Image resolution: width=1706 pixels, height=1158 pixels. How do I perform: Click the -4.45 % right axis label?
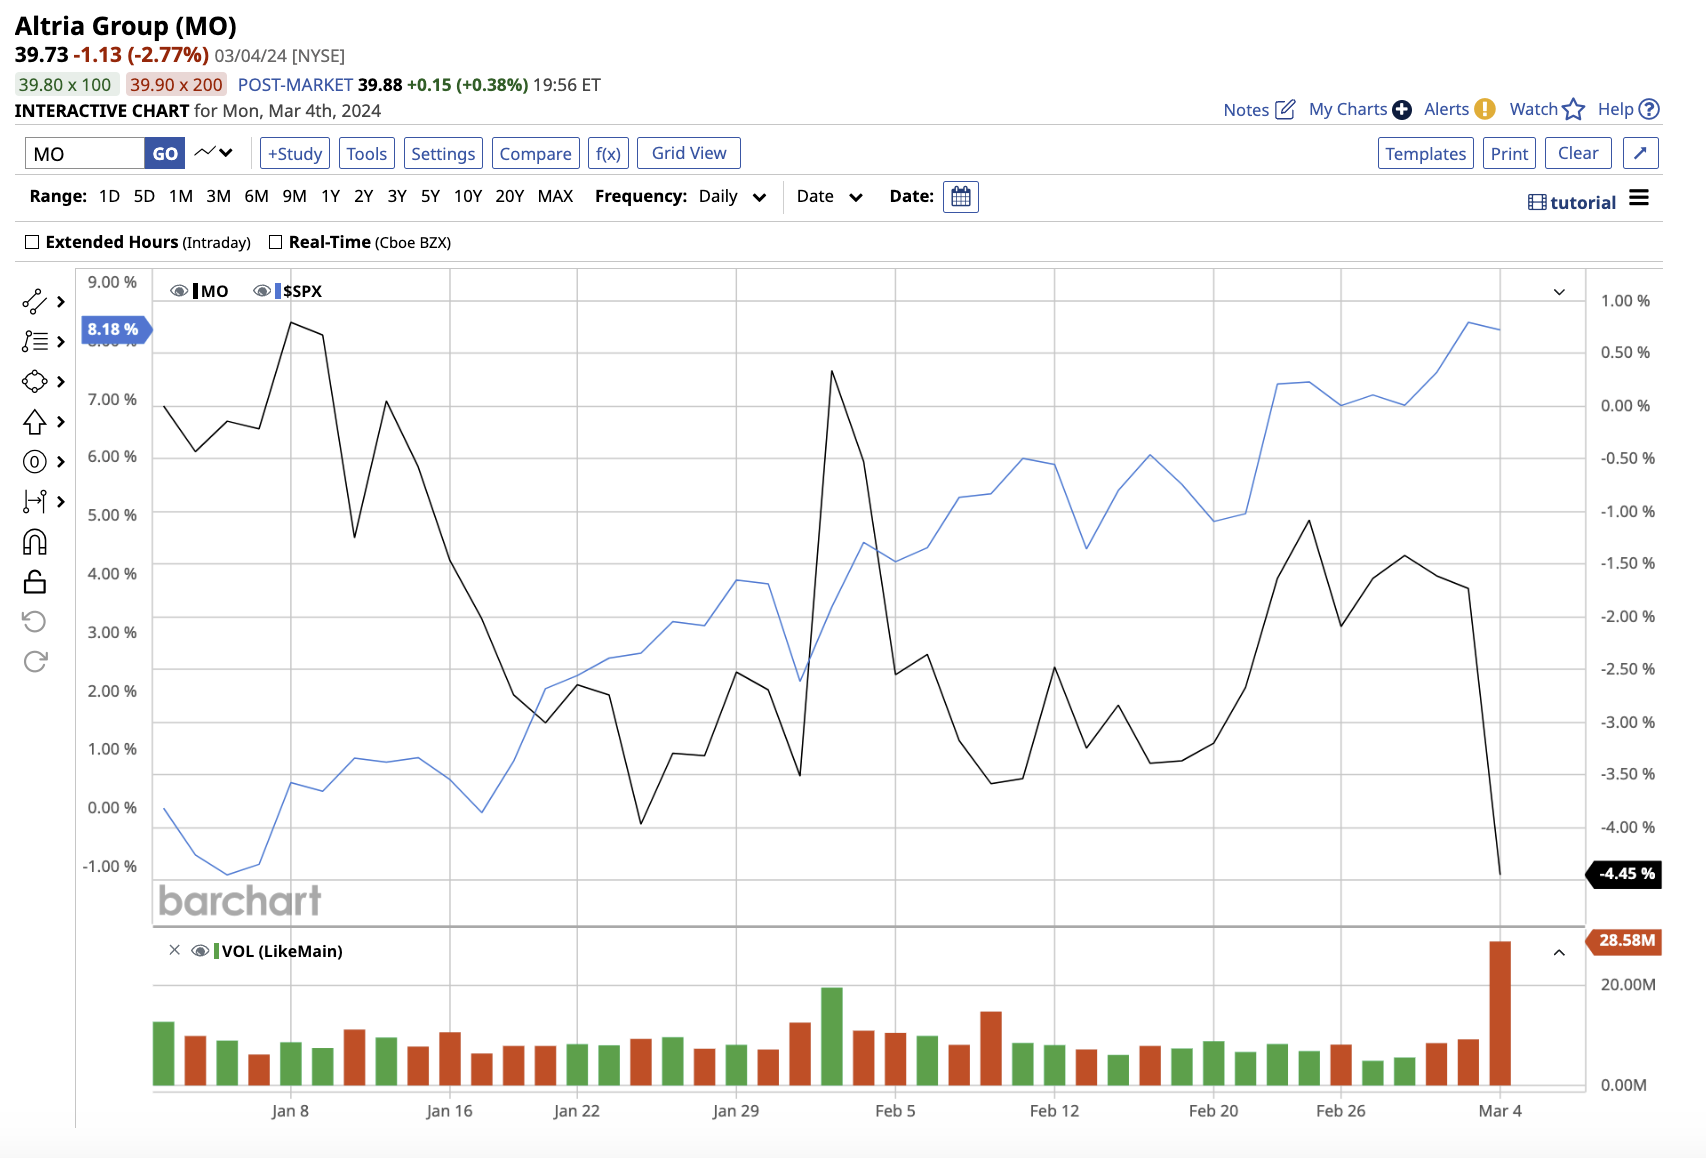pyautogui.click(x=1626, y=874)
